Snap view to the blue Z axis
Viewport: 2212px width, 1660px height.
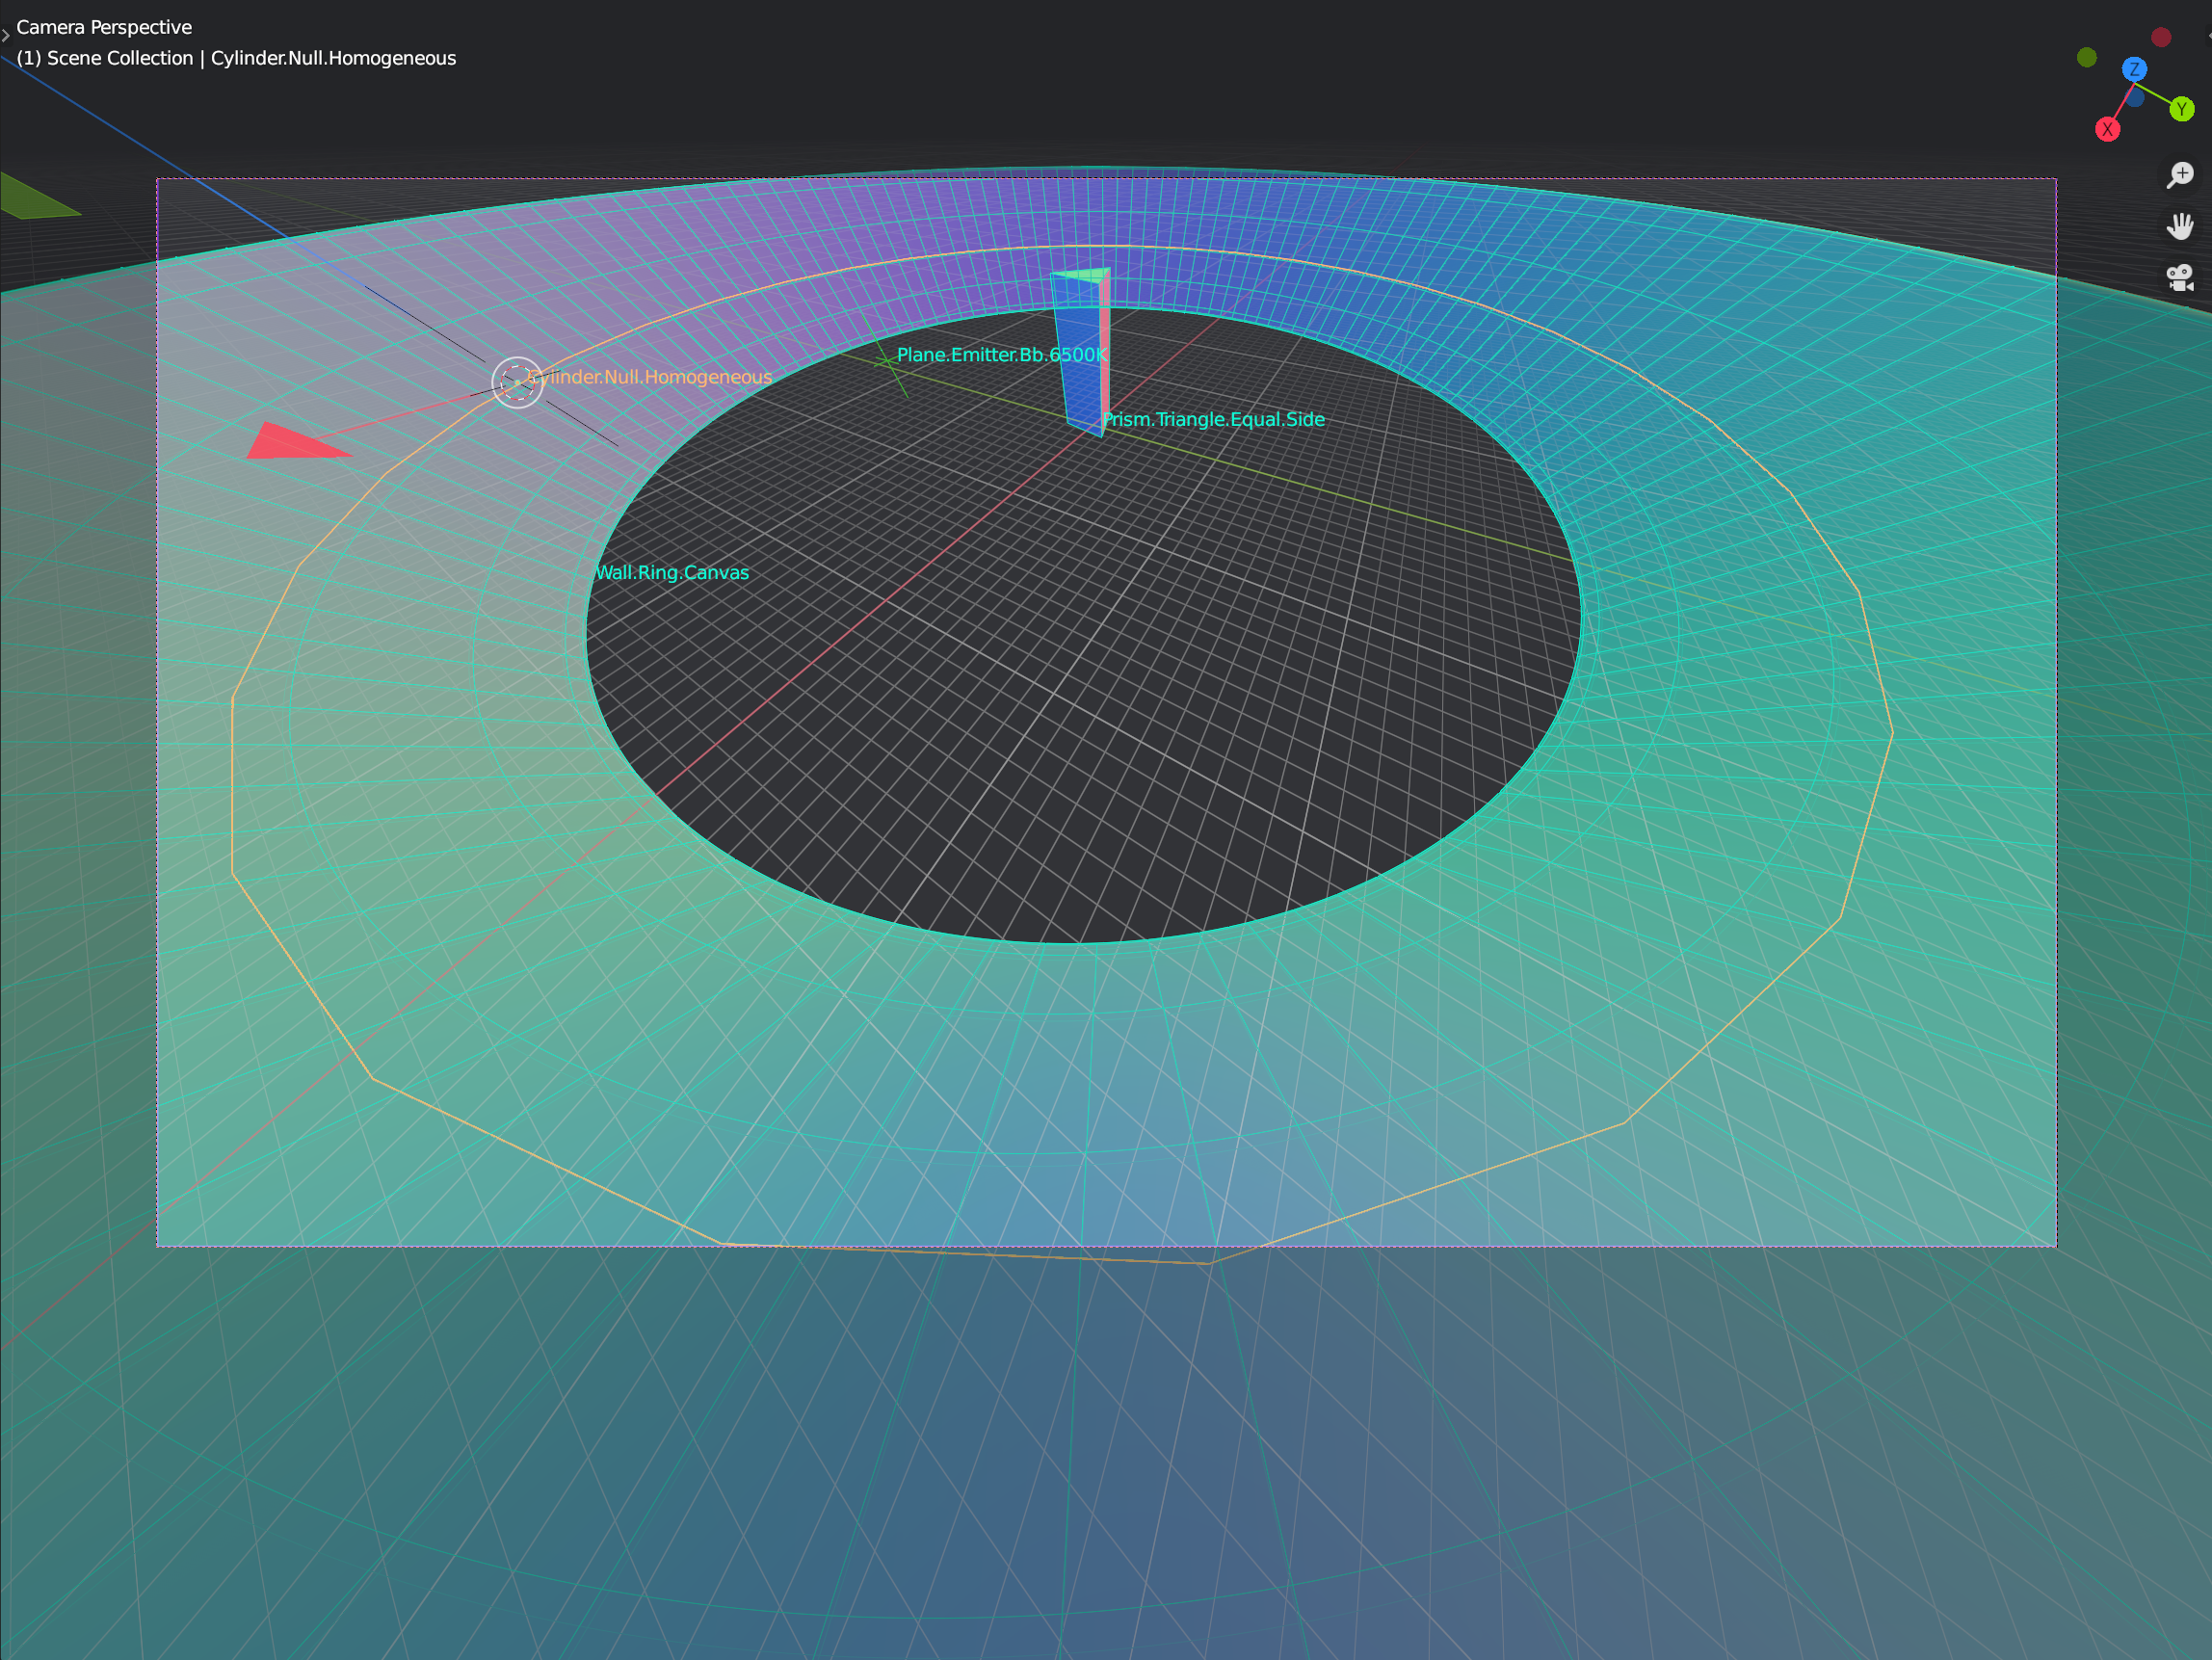[2134, 69]
